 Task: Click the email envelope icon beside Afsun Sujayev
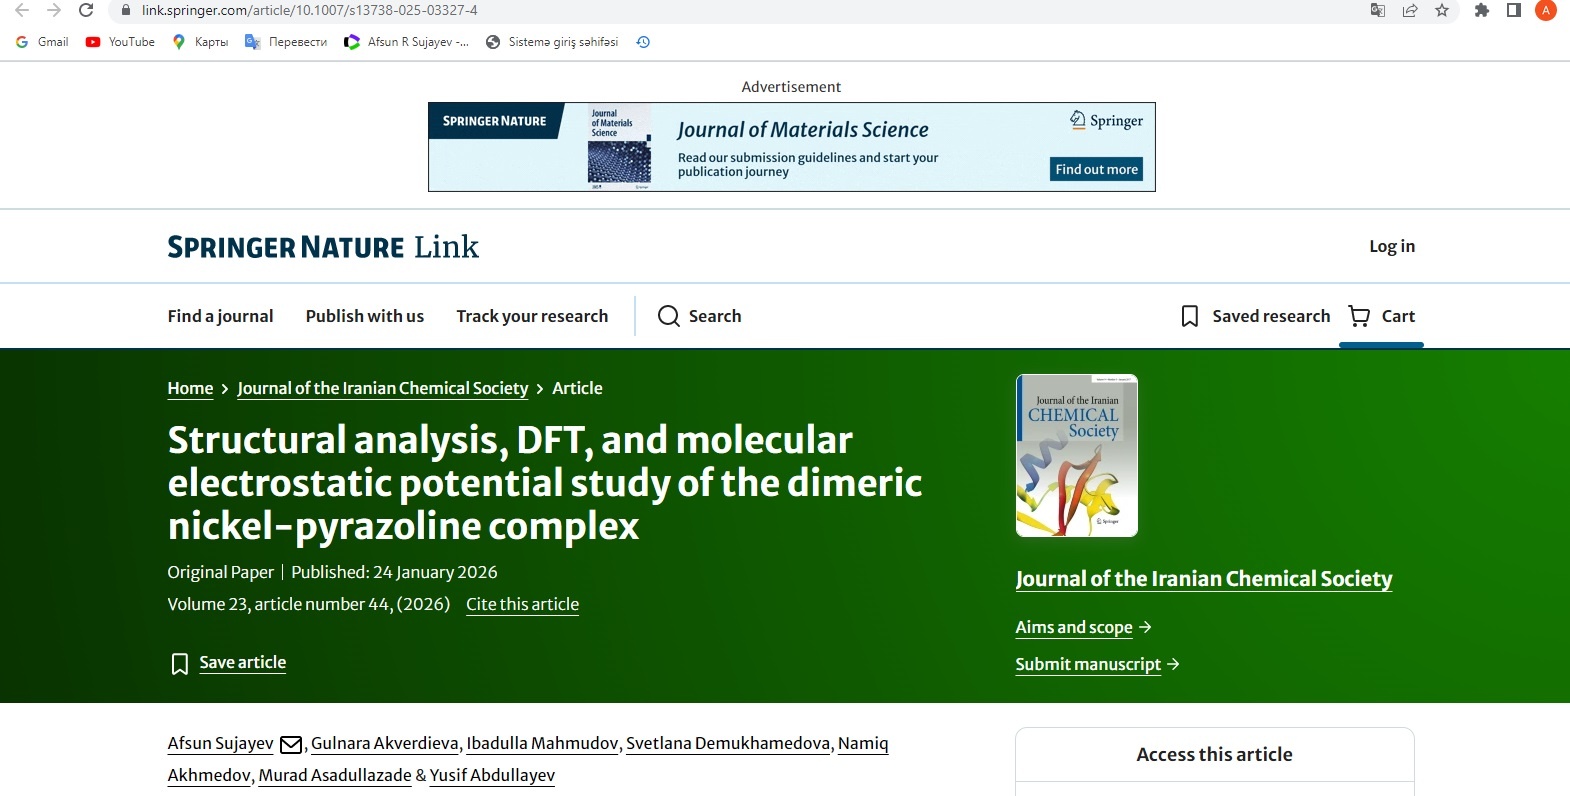click(290, 744)
